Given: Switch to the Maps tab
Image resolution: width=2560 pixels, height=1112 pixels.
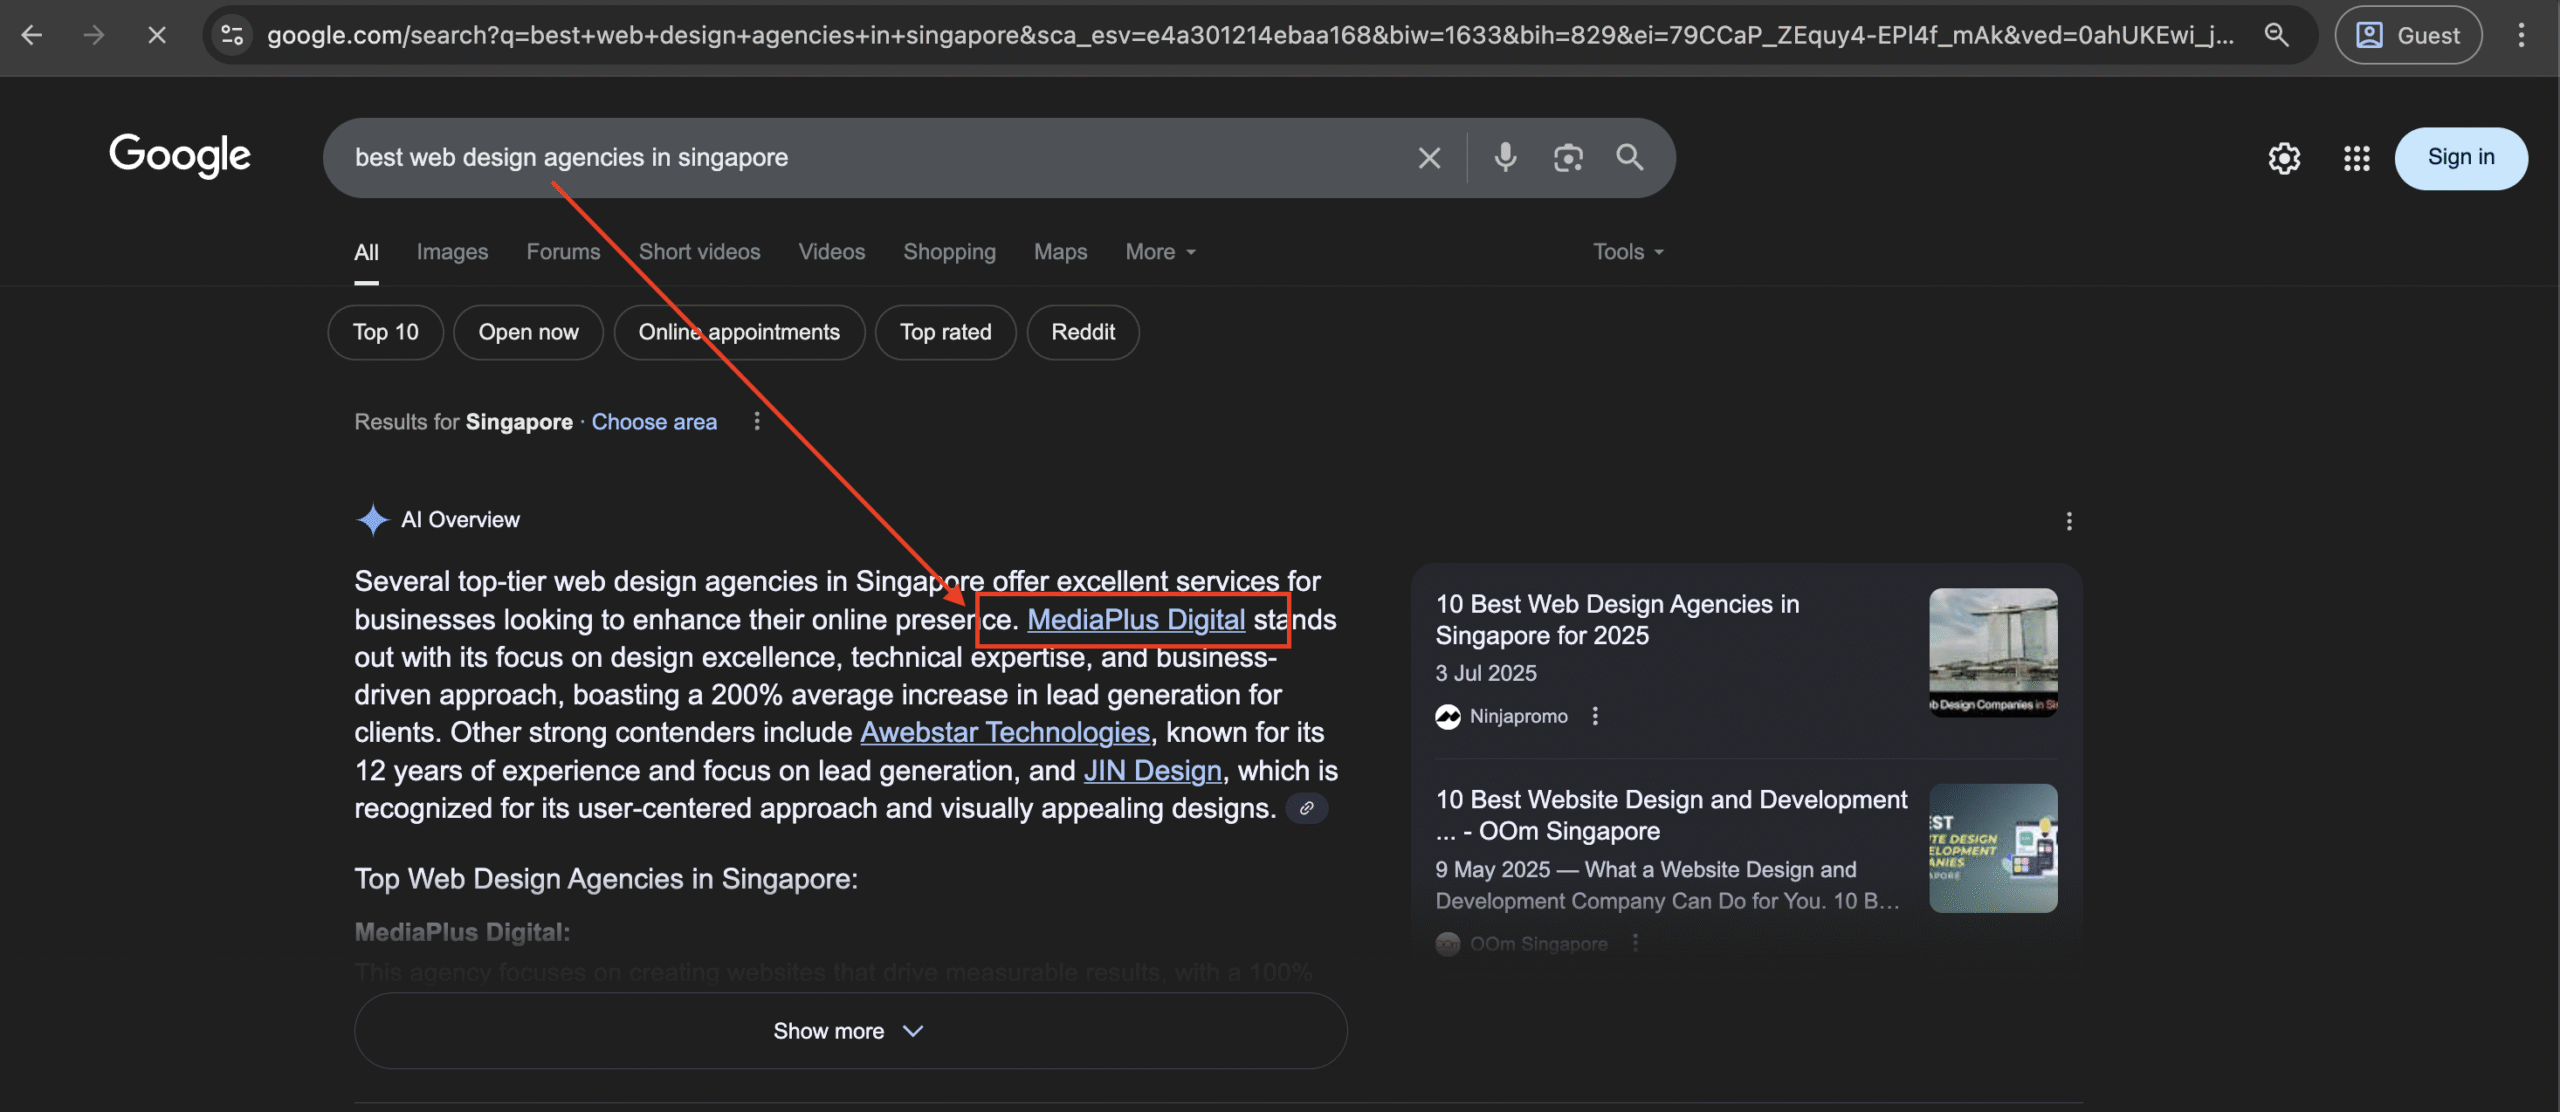Looking at the screenshot, I should tap(1060, 252).
